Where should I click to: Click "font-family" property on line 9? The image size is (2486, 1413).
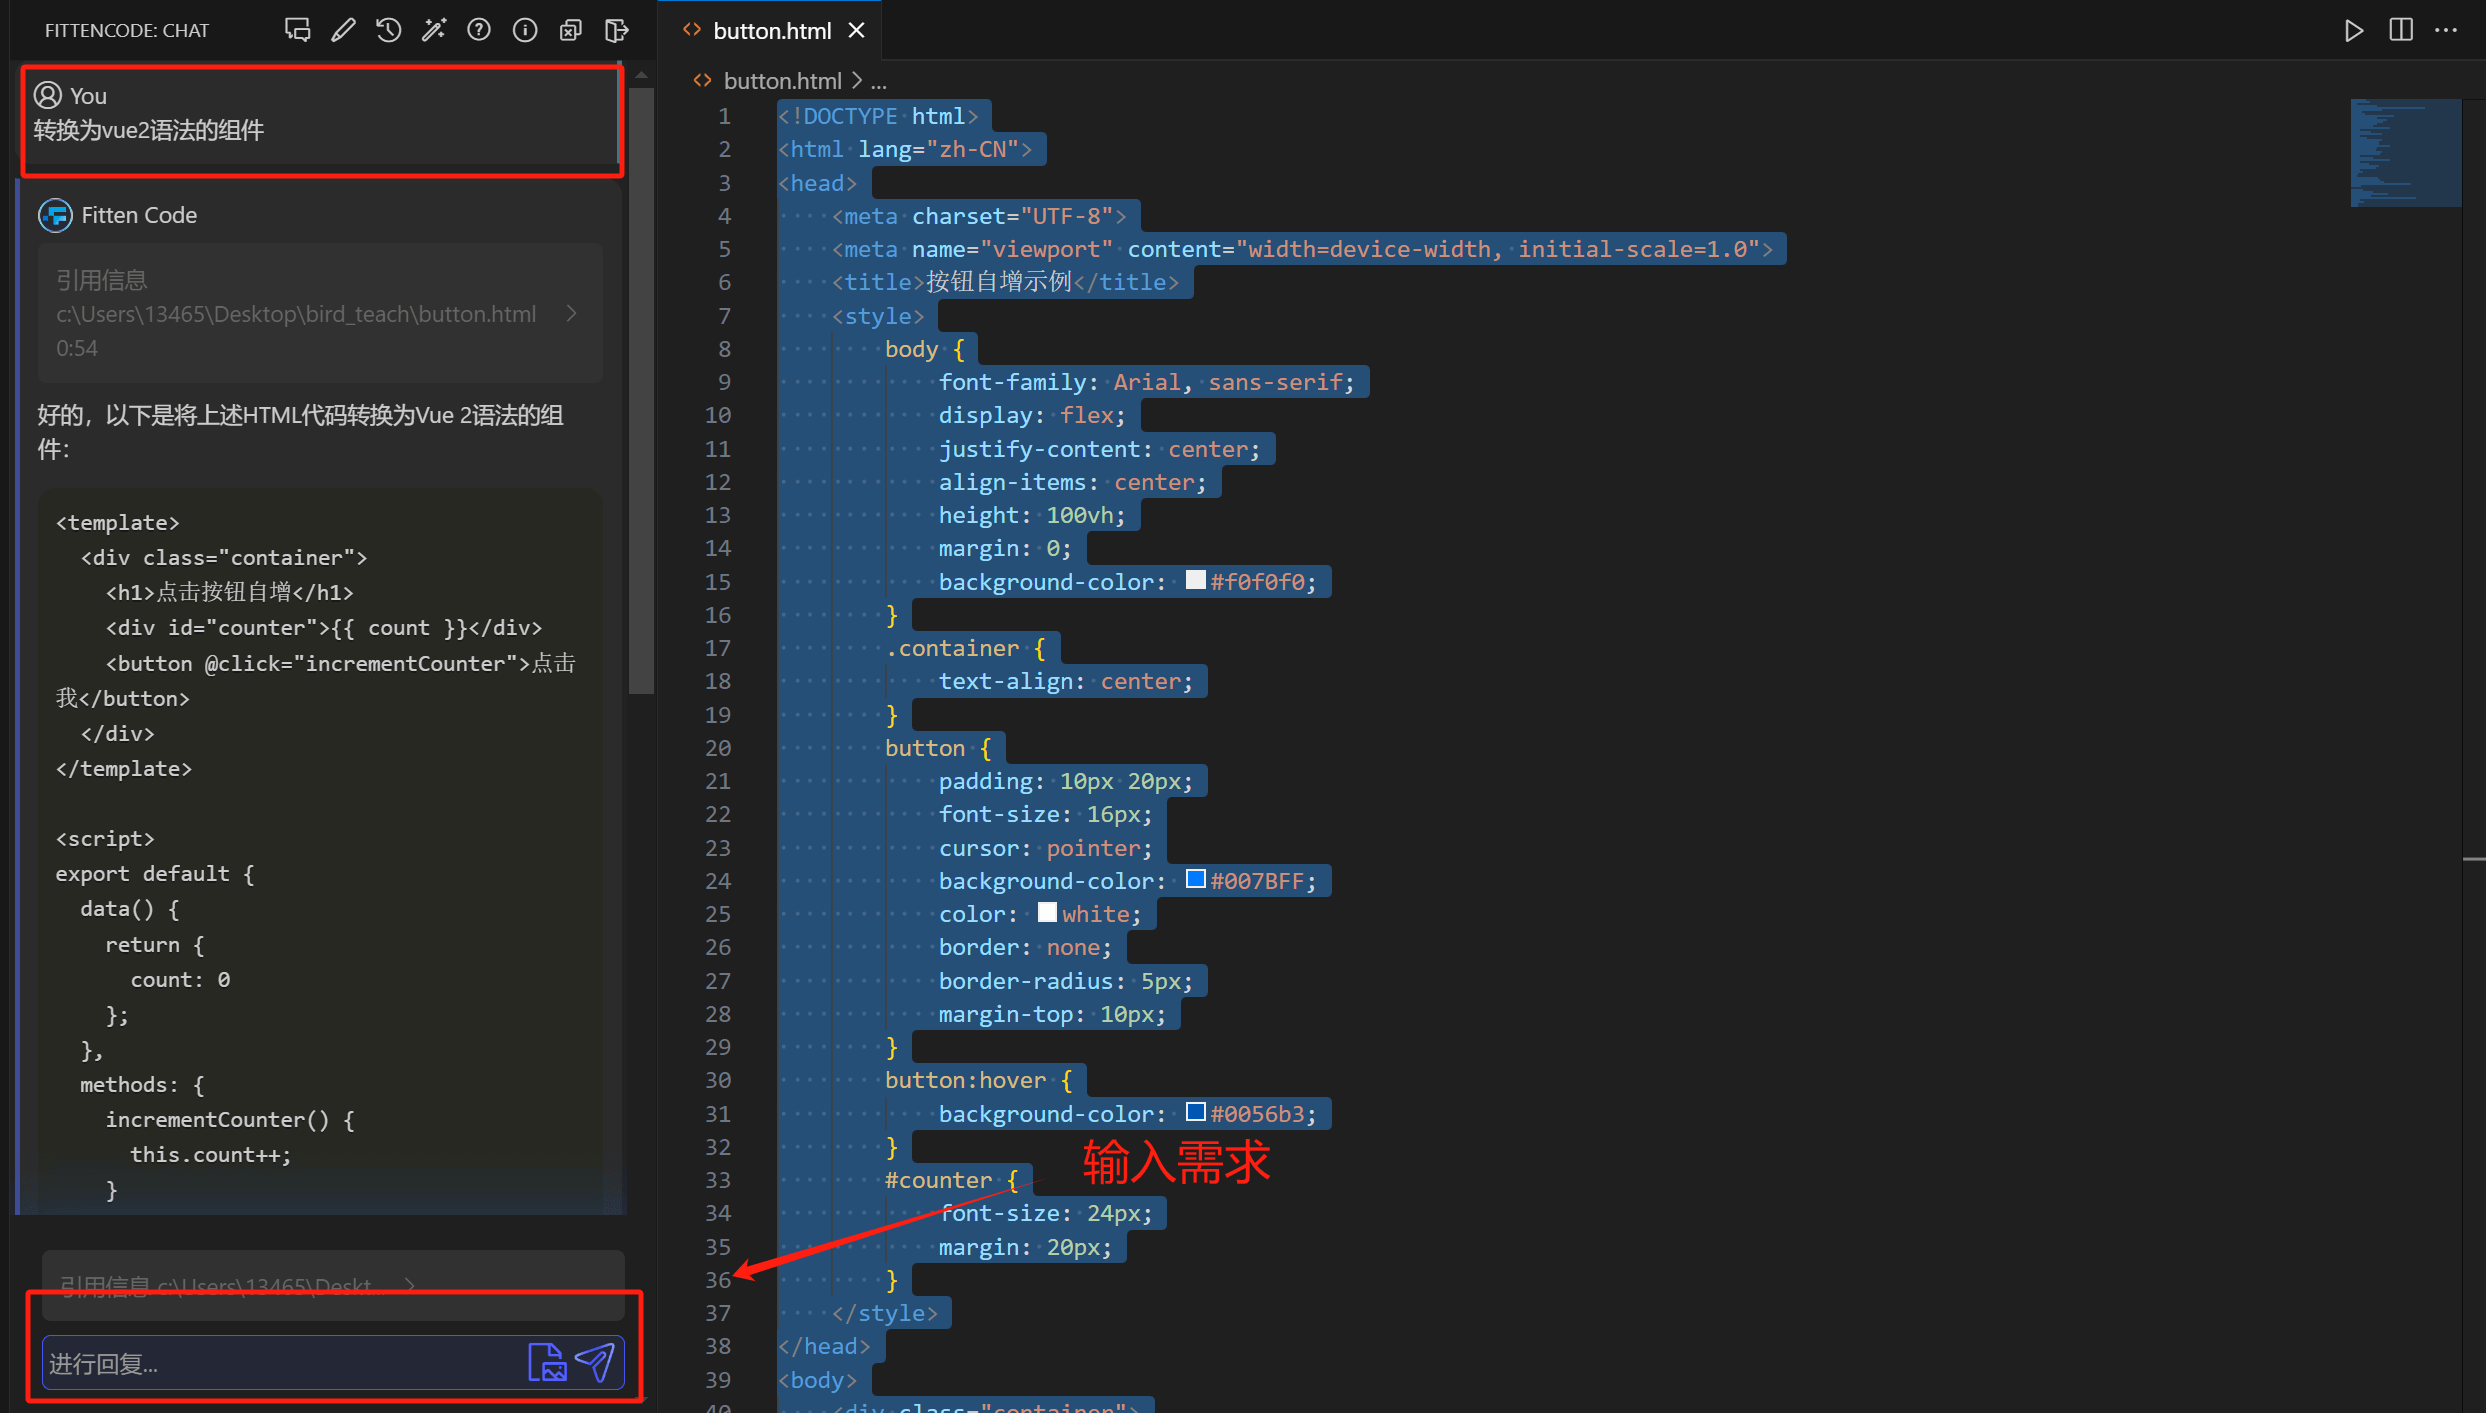[1012, 382]
